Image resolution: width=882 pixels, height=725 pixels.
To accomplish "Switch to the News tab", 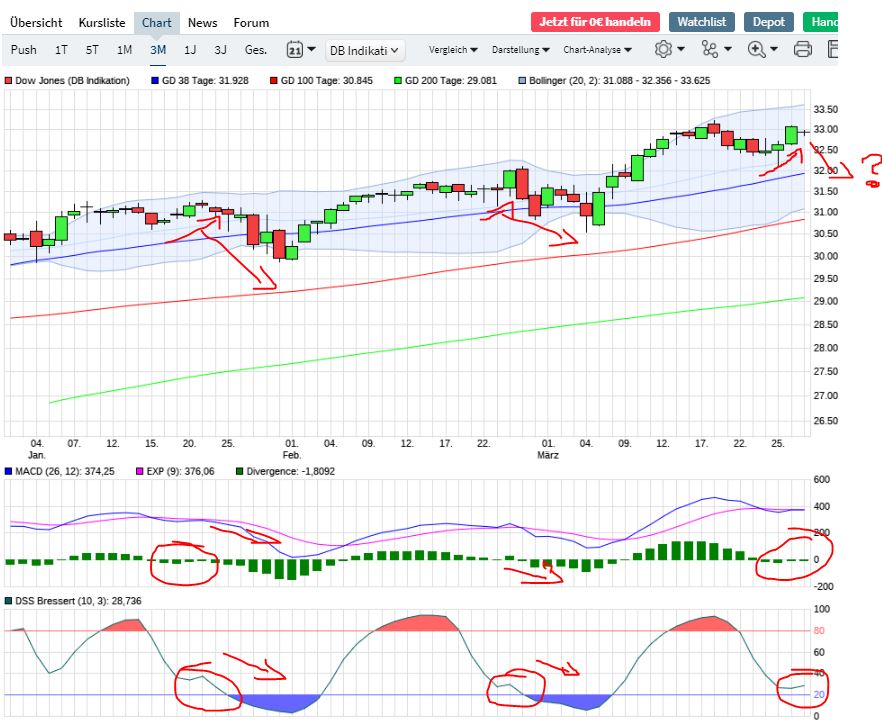I will click(x=203, y=22).
